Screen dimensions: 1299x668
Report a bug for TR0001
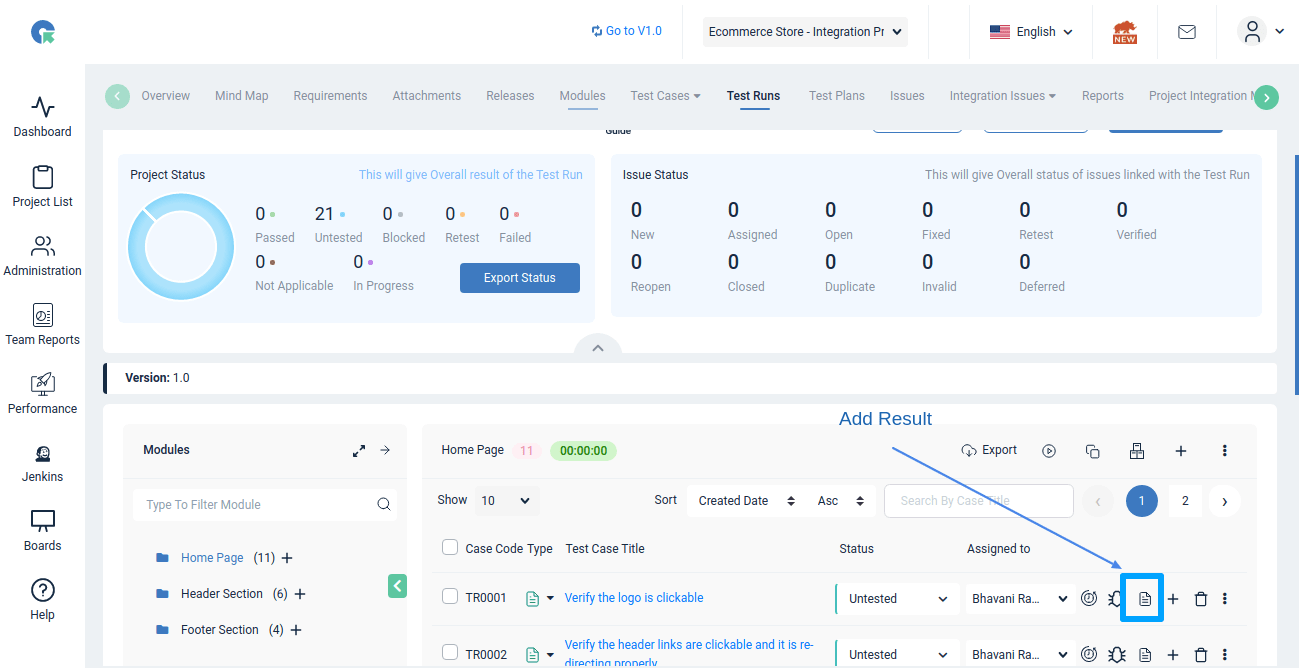(1117, 598)
